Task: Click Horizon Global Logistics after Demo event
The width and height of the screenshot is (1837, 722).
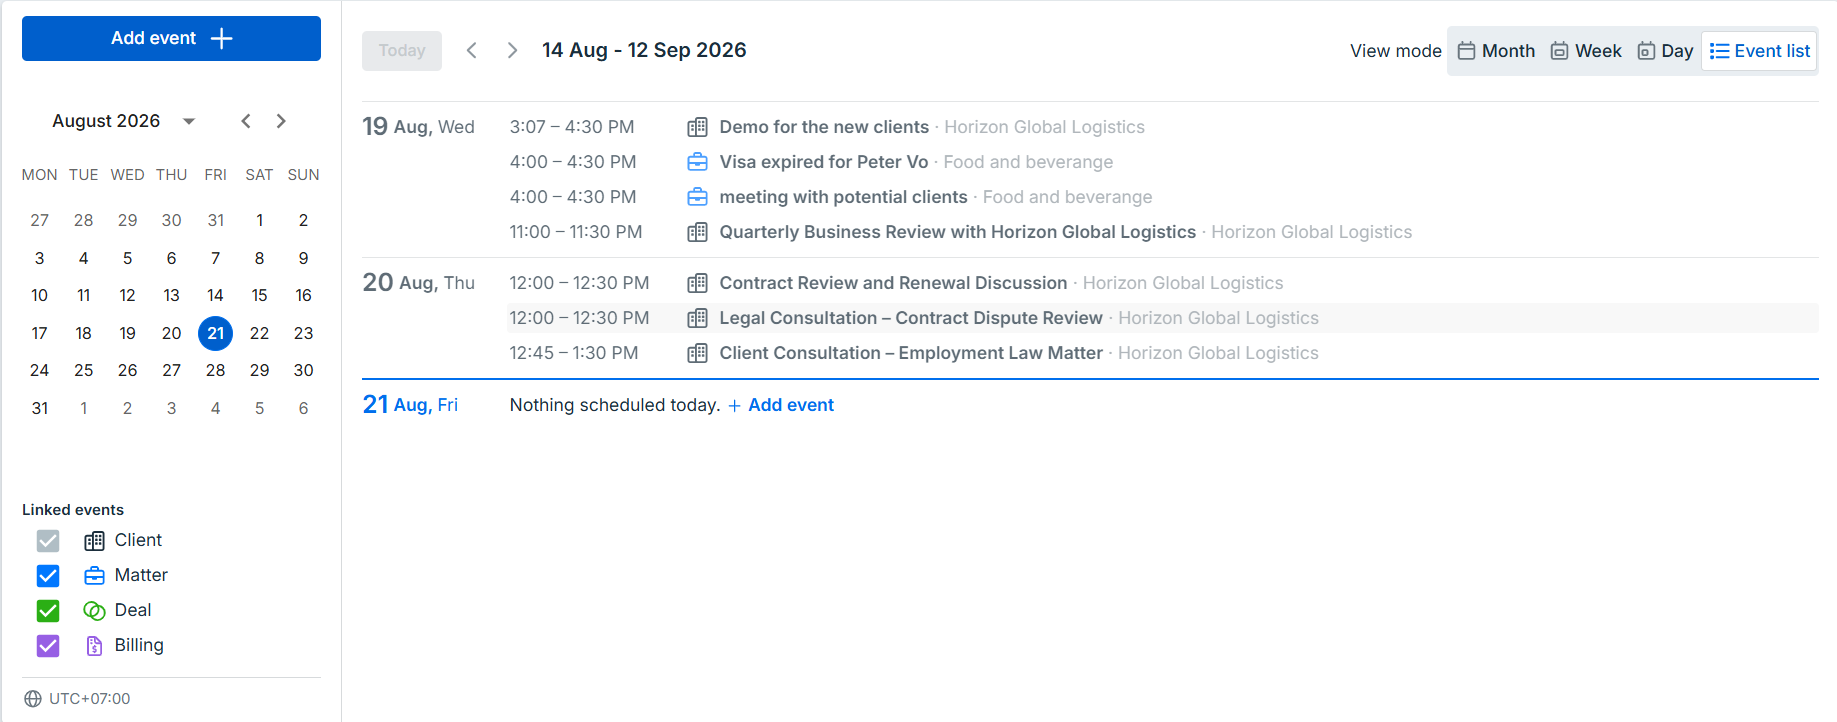Action: click(x=1044, y=127)
